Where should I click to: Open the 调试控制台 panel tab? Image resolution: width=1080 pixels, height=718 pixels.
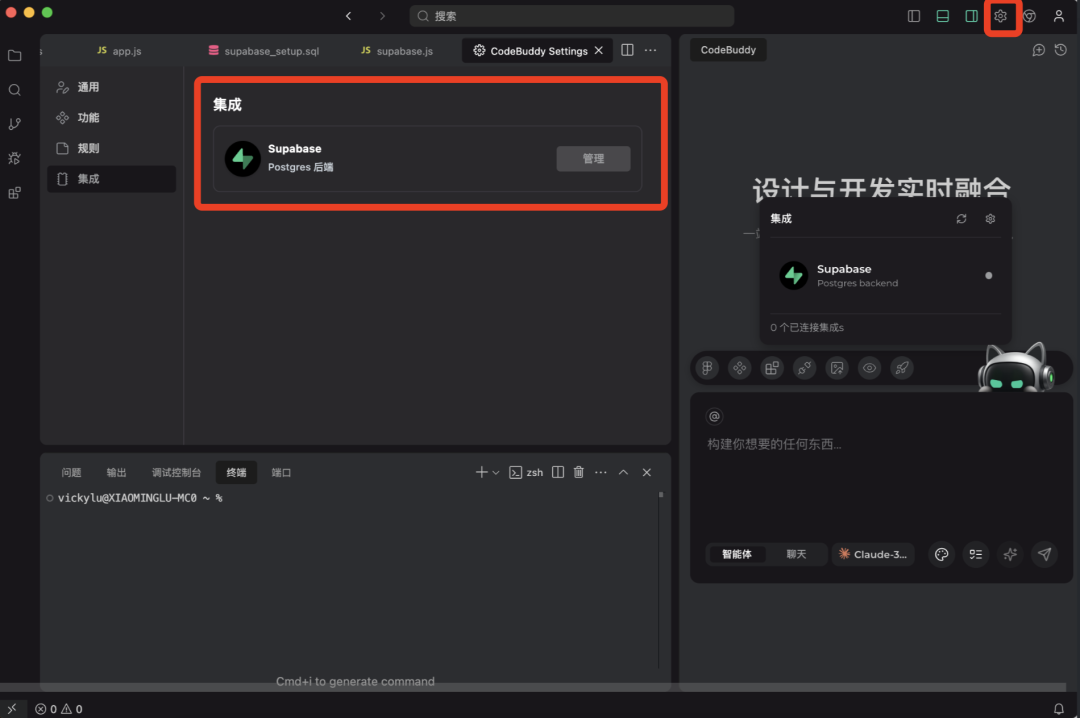(x=176, y=471)
